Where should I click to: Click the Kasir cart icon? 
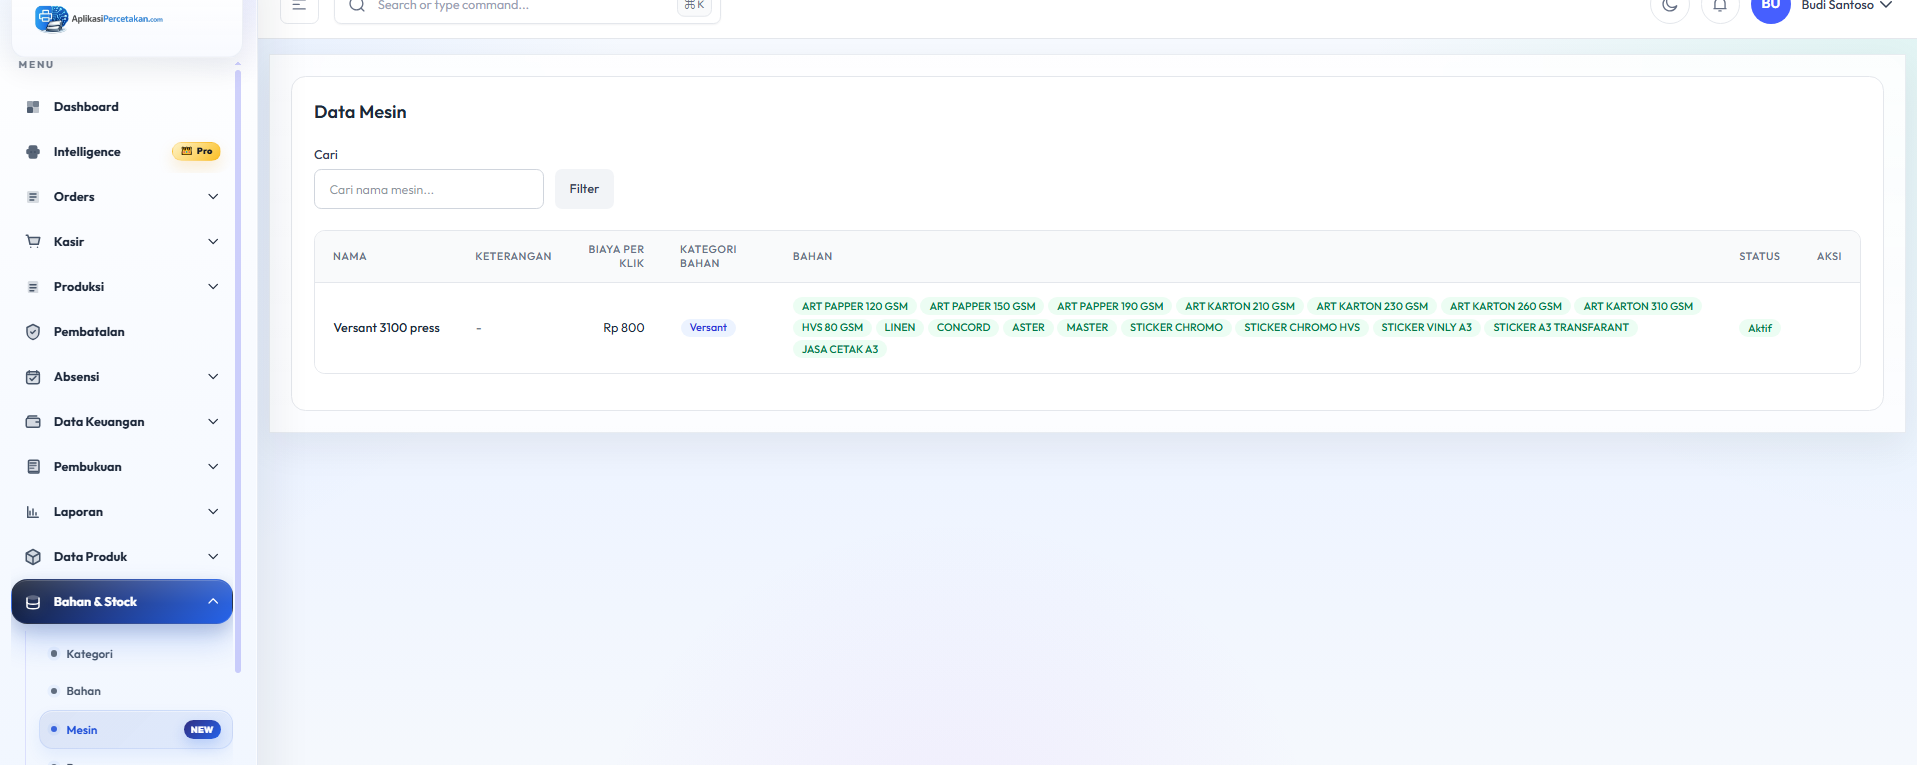[x=33, y=242]
